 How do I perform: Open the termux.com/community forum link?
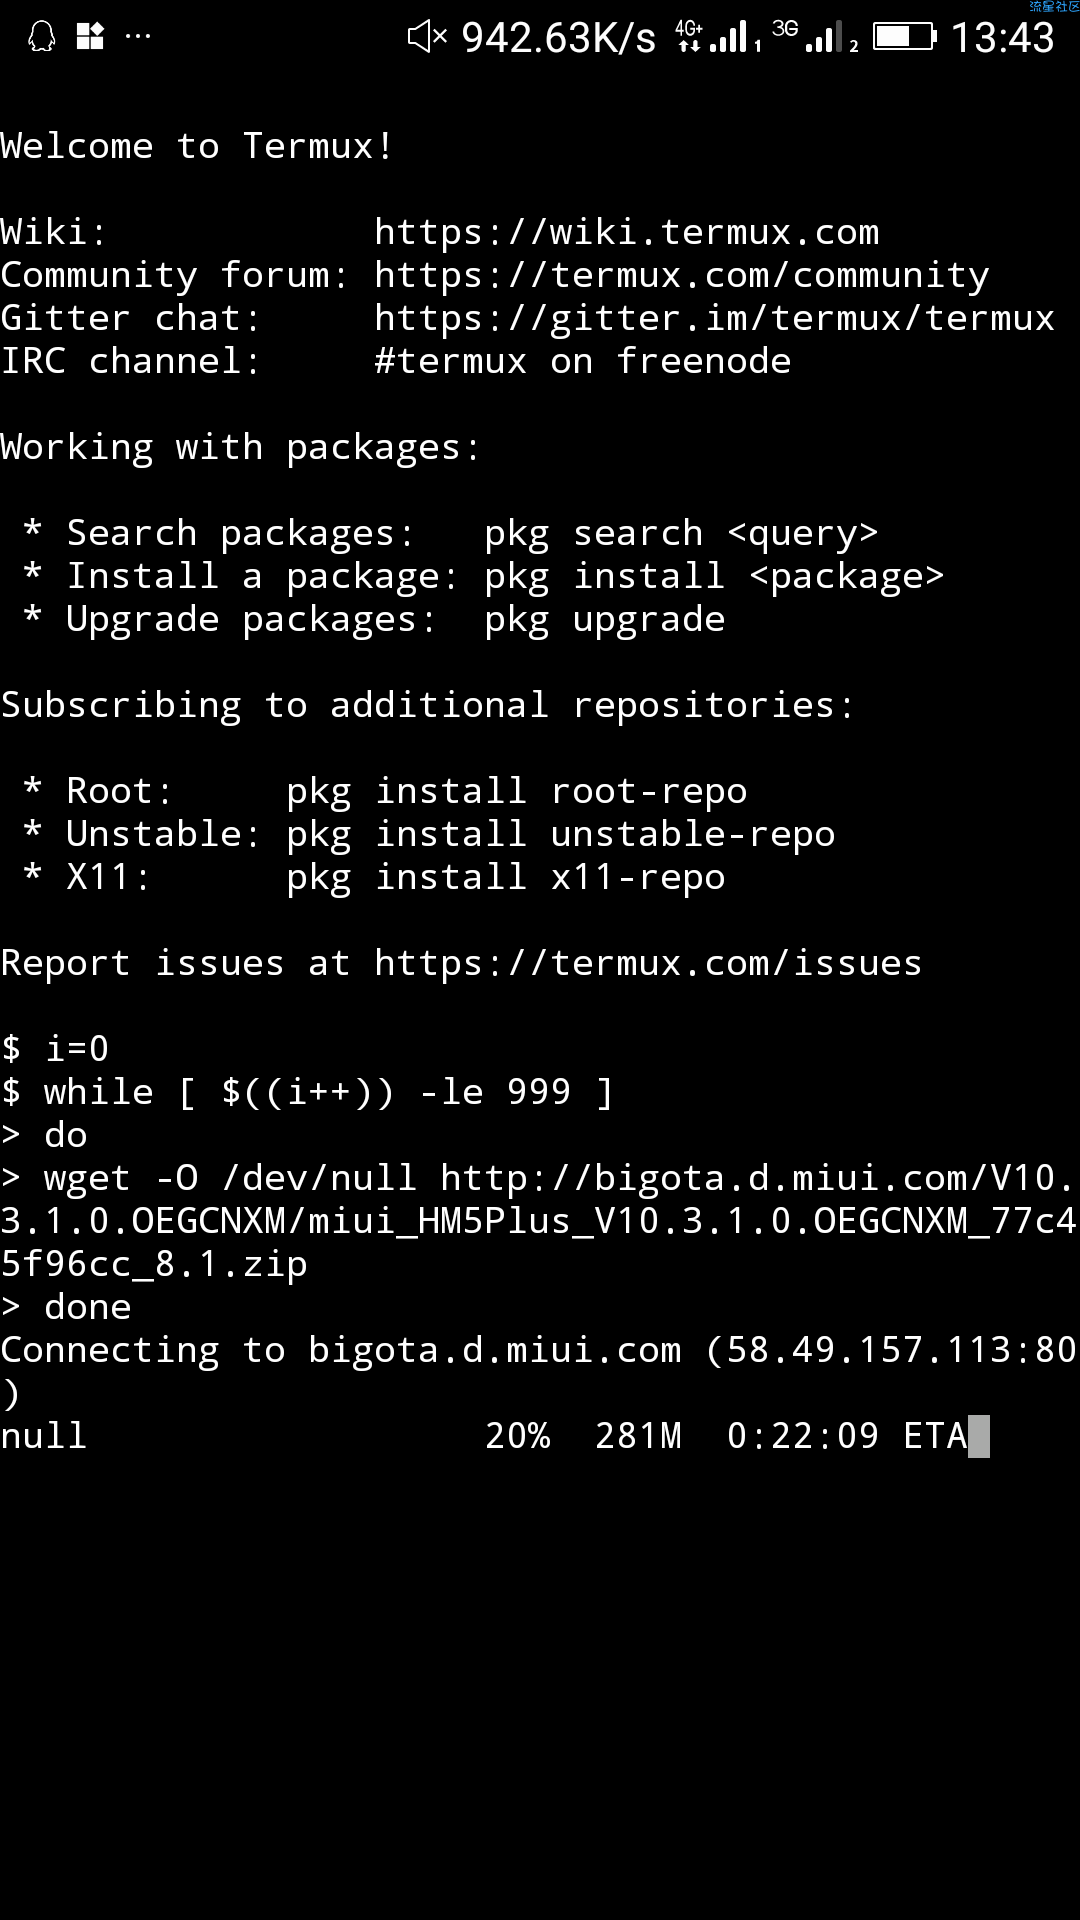tap(682, 275)
